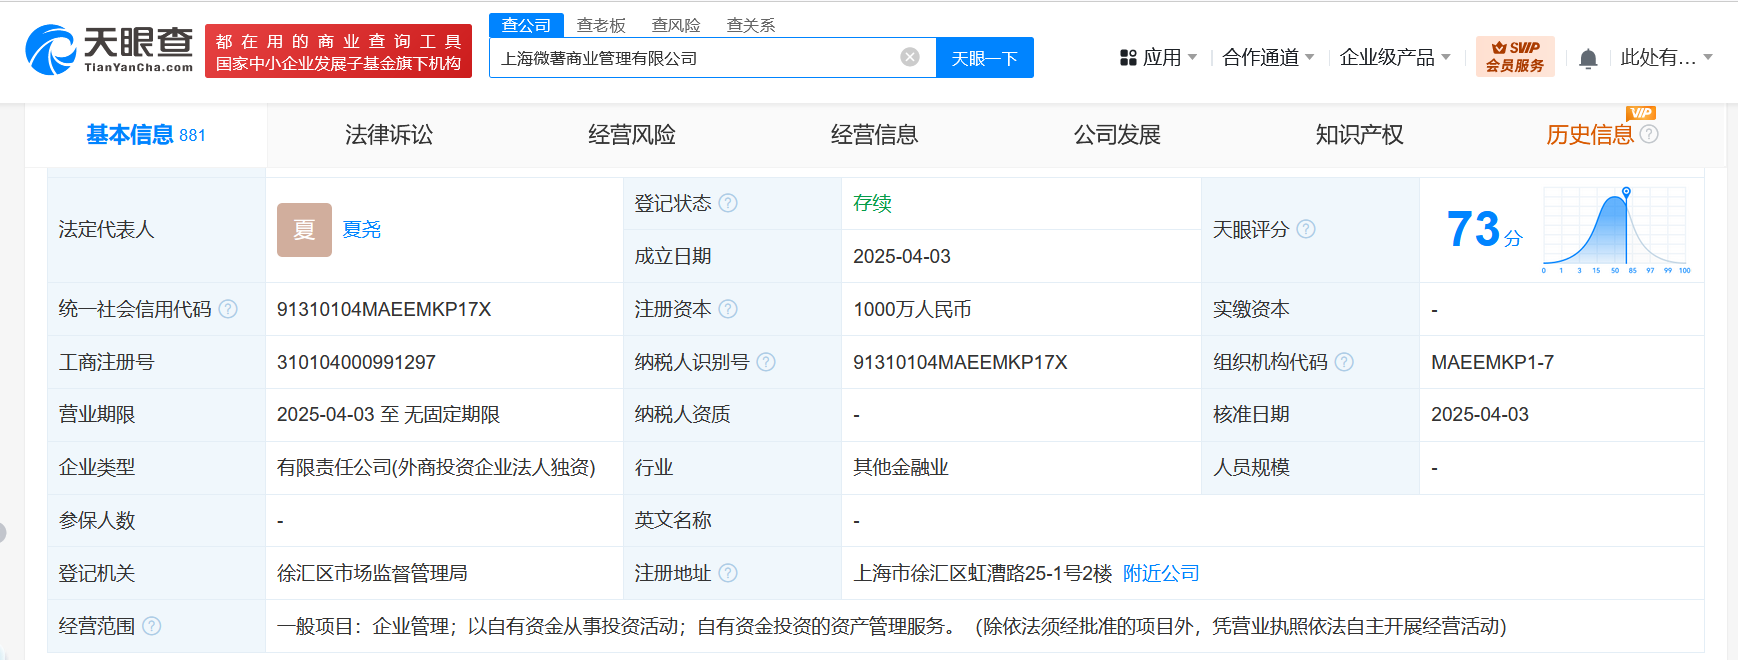Click the TianYanCha logo
1738x660 pixels.
pyautogui.click(x=109, y=50)
